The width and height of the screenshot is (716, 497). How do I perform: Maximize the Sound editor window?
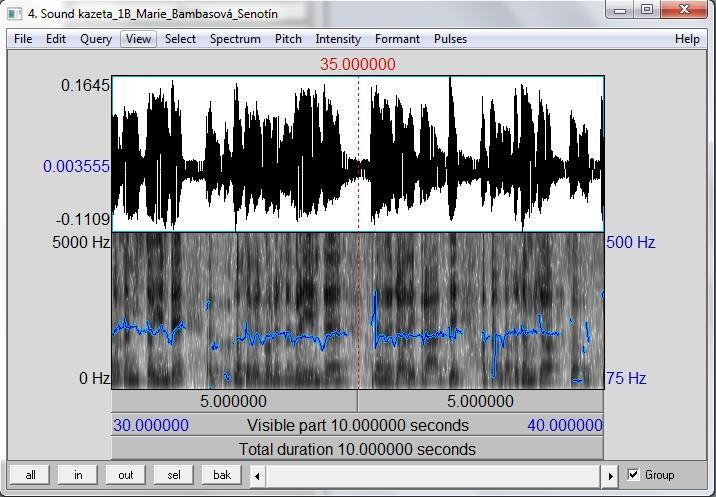coord(647,9)
